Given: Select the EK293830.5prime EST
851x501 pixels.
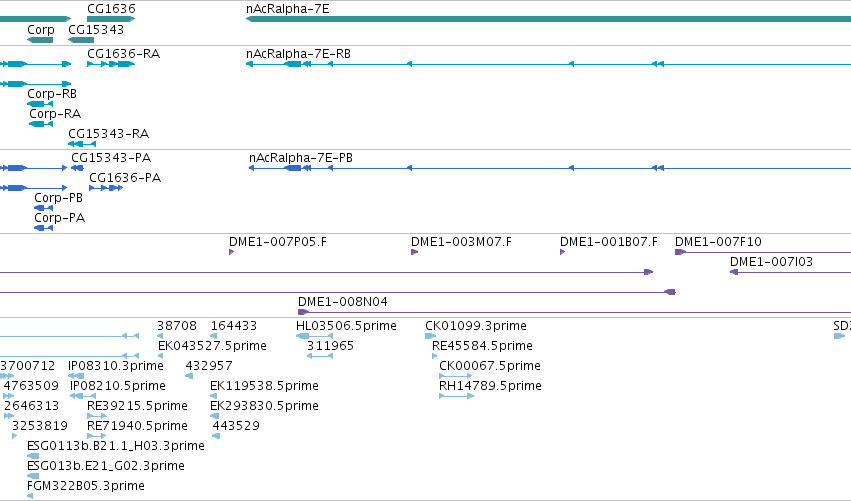Looking at the screenshot, I should pos(214,416).
